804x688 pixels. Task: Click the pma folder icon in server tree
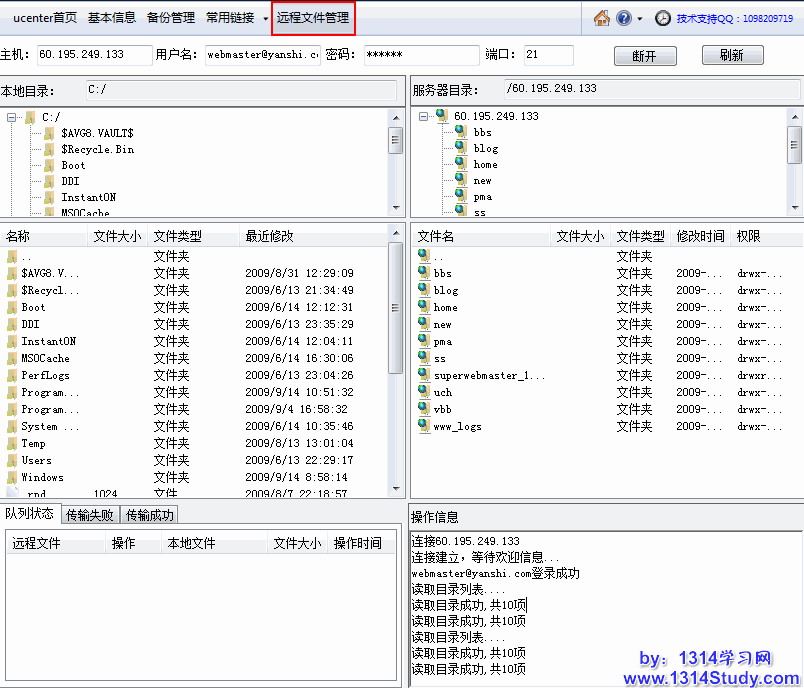[460, 196]
